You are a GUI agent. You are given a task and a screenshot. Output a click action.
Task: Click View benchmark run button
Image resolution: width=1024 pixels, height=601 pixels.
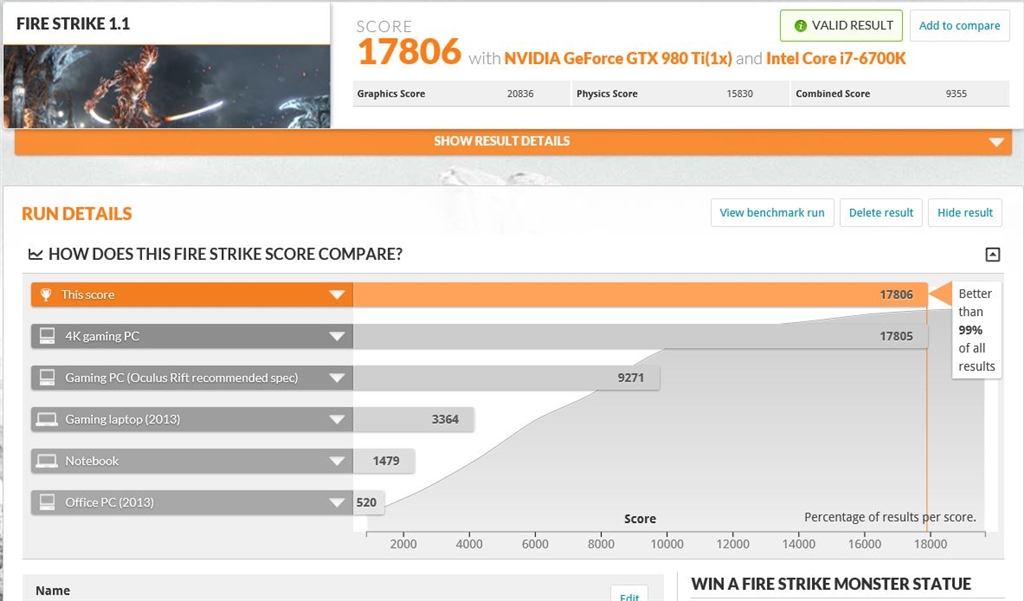pos(772,213)
